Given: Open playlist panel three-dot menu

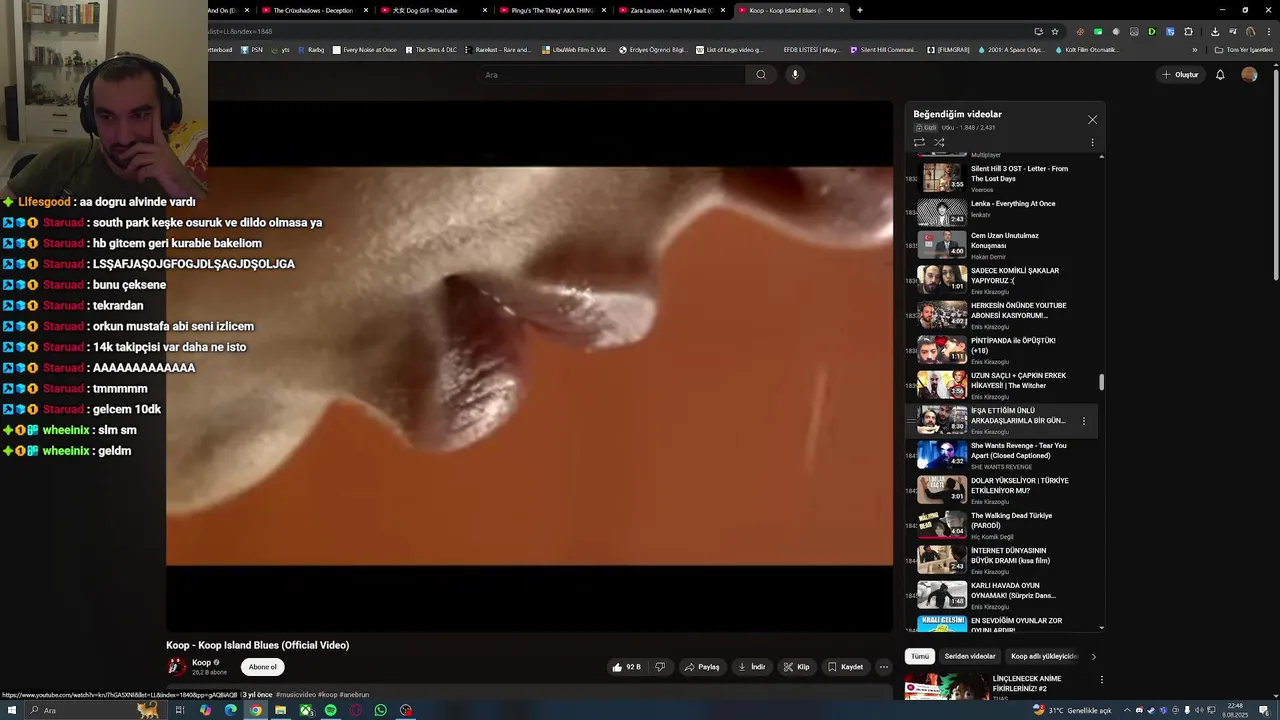Looking at the screenshot, I should tap(1092, 142).
